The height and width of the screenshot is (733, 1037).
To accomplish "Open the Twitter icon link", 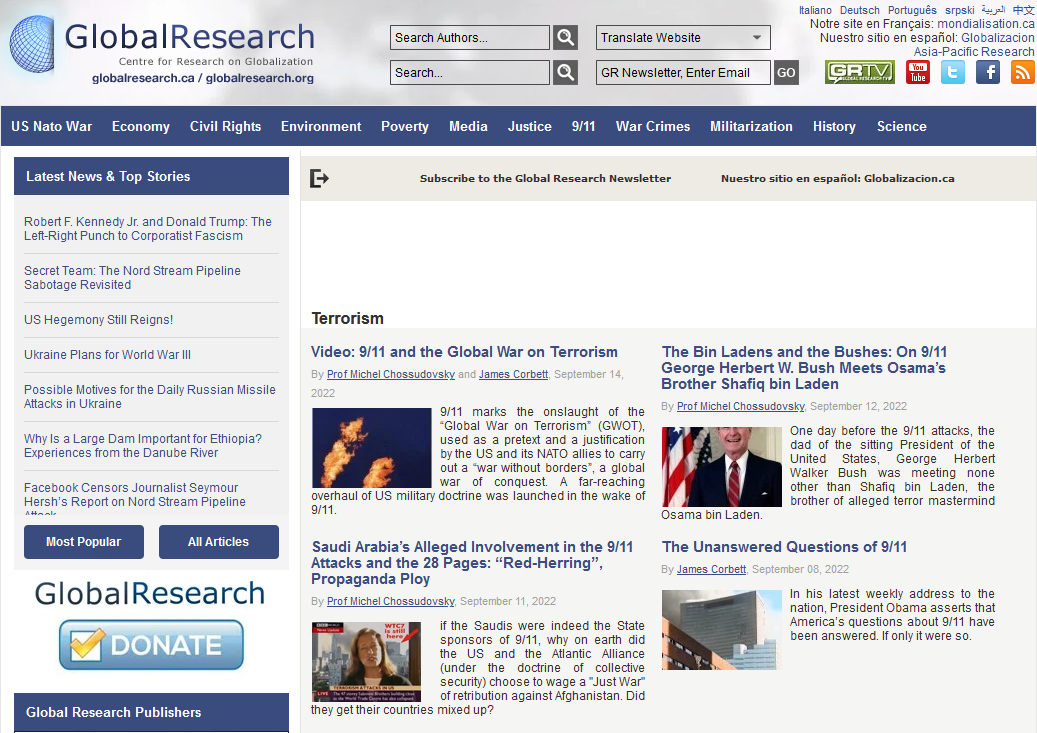I will pos(953,72).
